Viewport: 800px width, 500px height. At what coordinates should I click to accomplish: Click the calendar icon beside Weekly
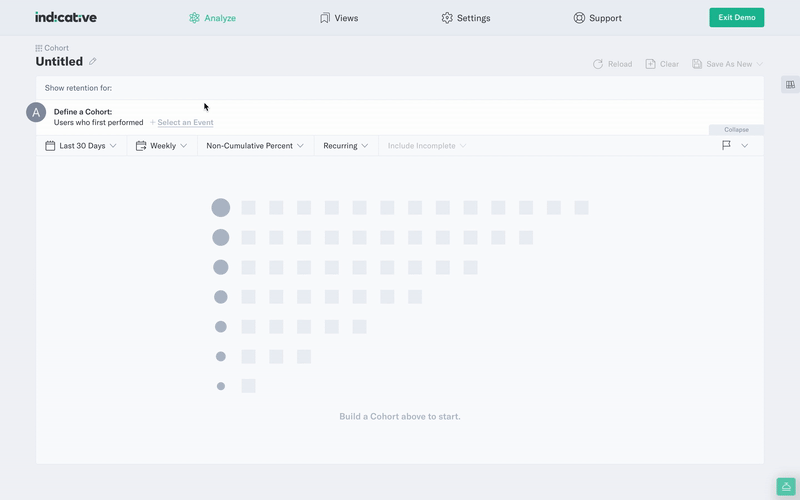tap(141, 145)
